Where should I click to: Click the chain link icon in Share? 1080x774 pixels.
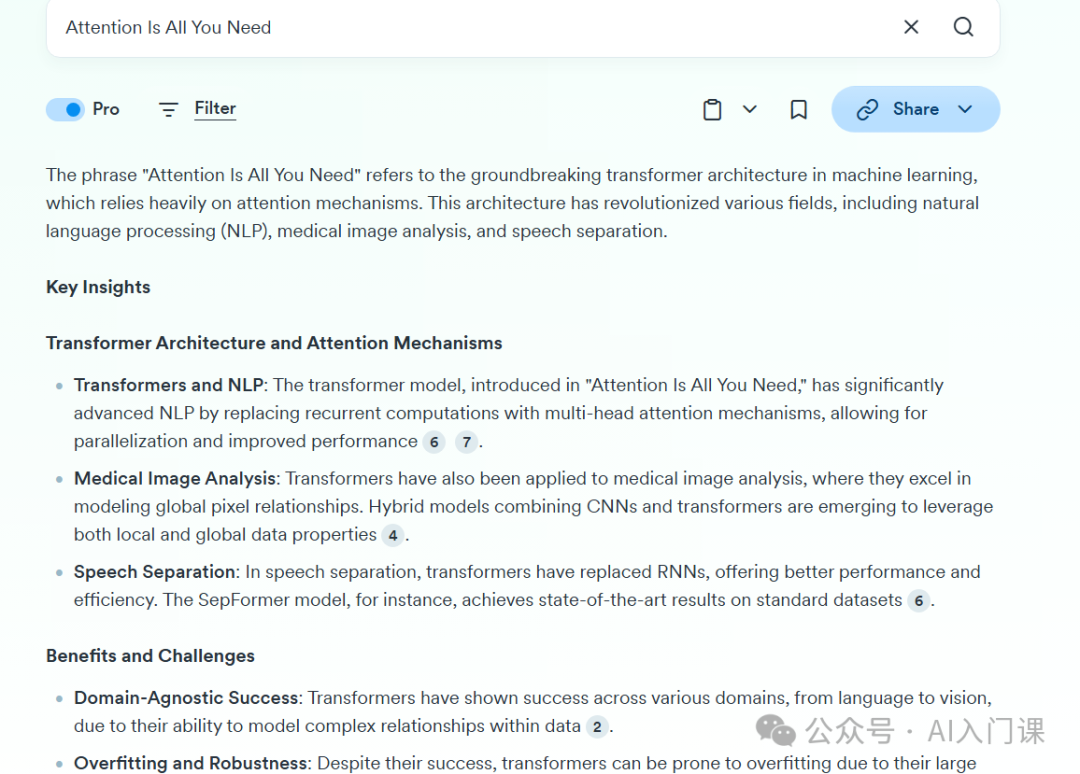866,109
